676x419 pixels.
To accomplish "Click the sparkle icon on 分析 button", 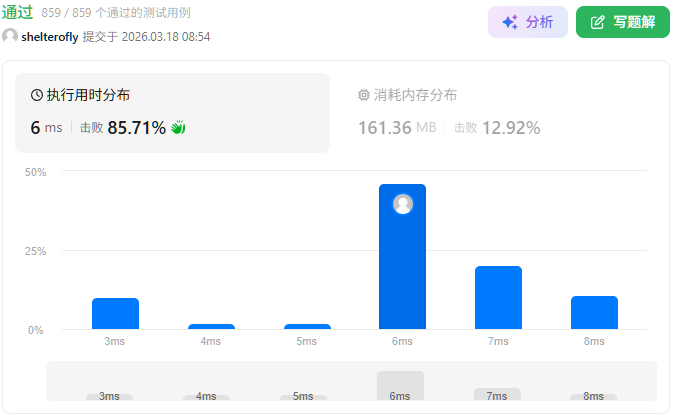I will (510, 22).
